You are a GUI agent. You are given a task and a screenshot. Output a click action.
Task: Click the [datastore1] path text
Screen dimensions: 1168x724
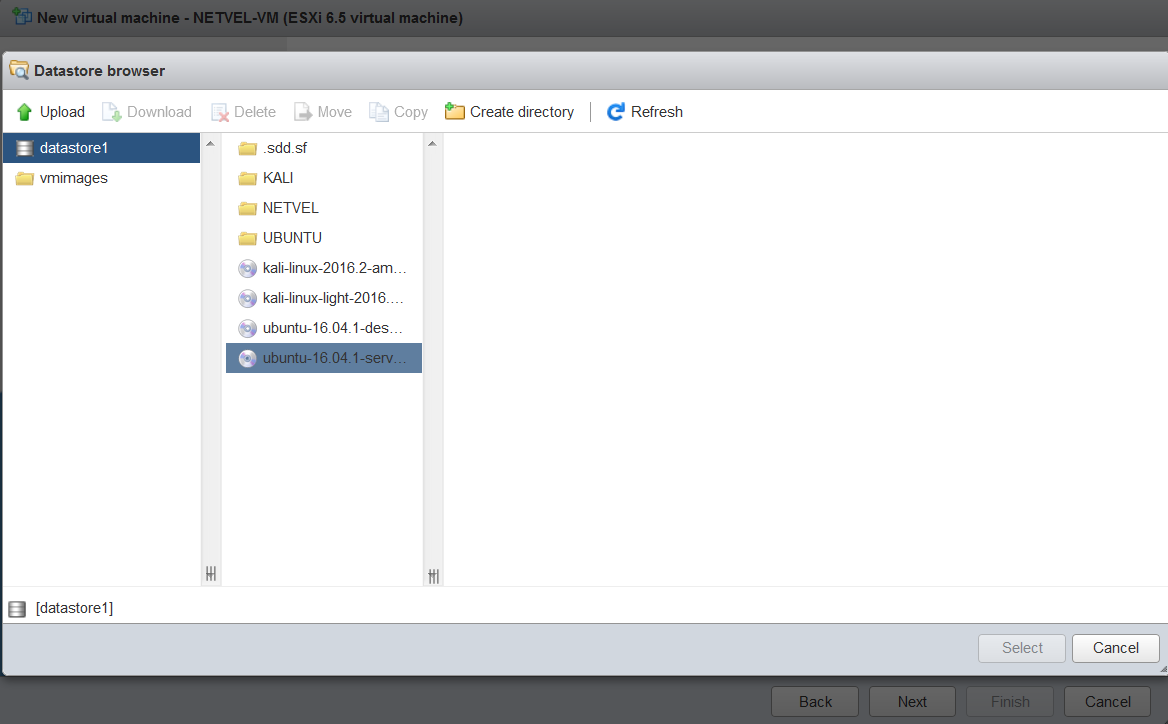(74, 609)
